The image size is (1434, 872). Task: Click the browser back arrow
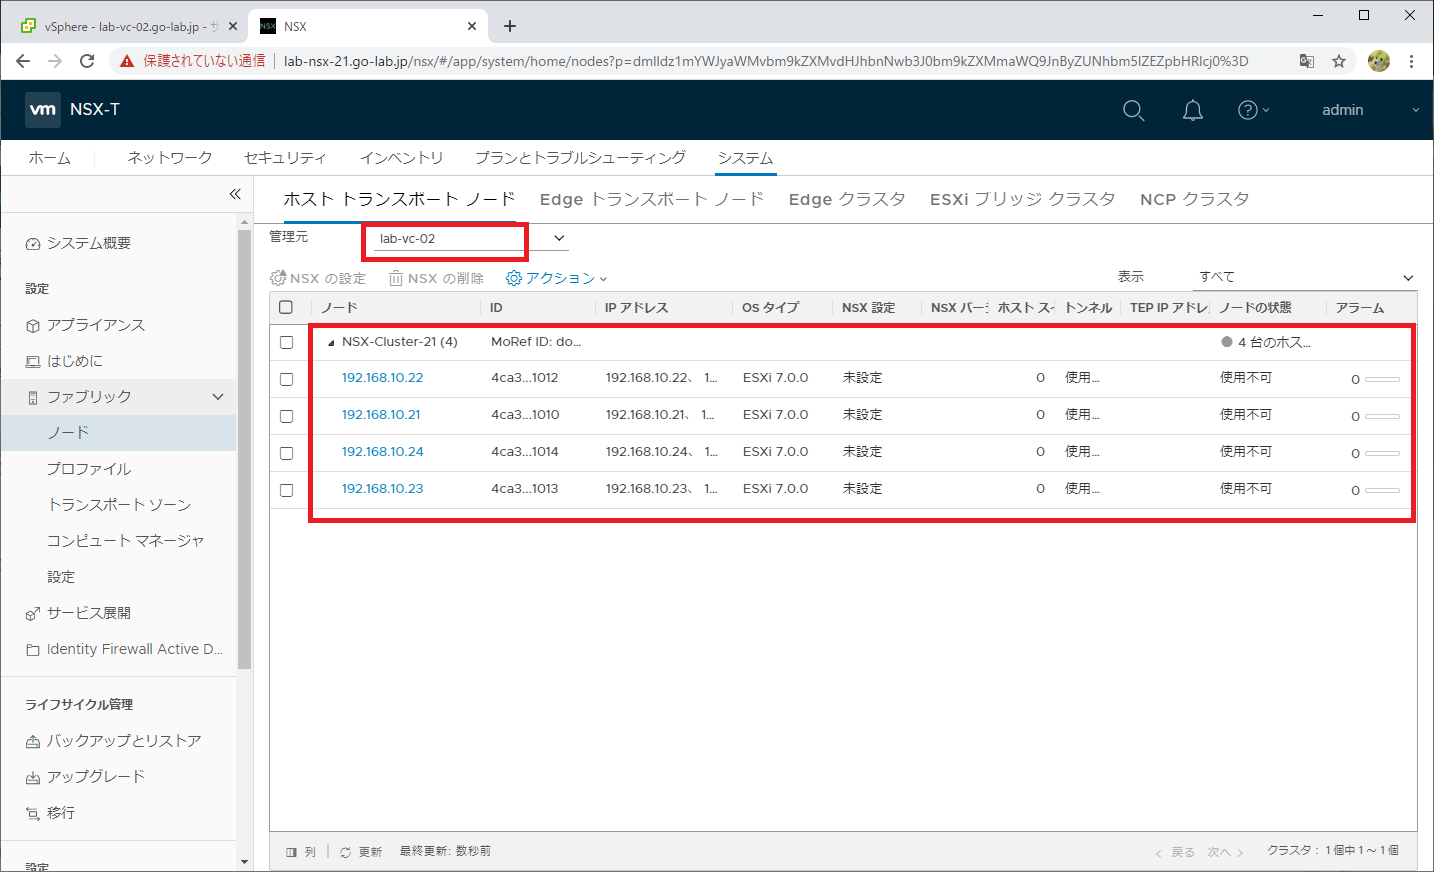click(23, 61)
